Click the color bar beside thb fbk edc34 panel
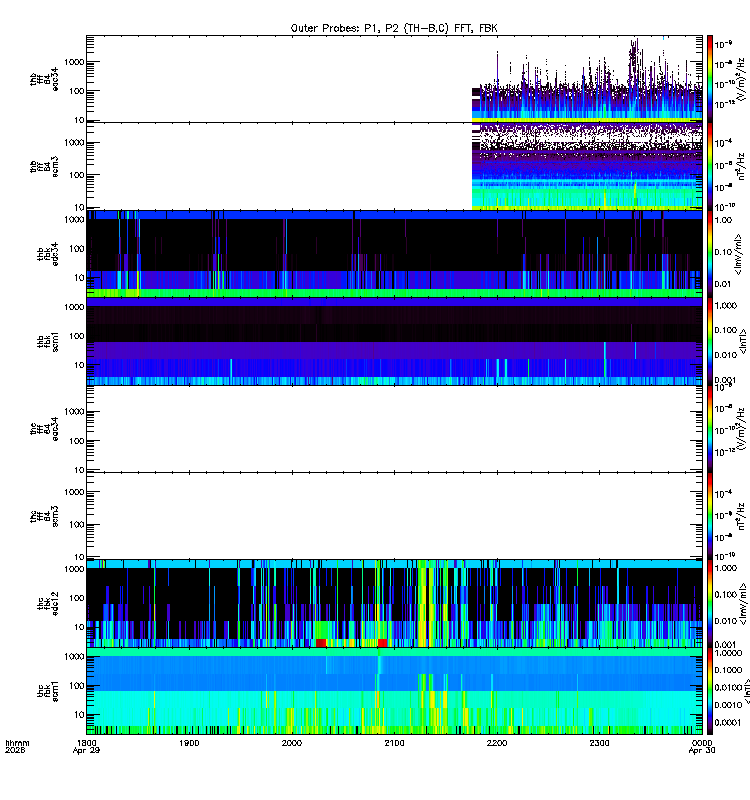 pyautogui.click(x=710, y=254)
